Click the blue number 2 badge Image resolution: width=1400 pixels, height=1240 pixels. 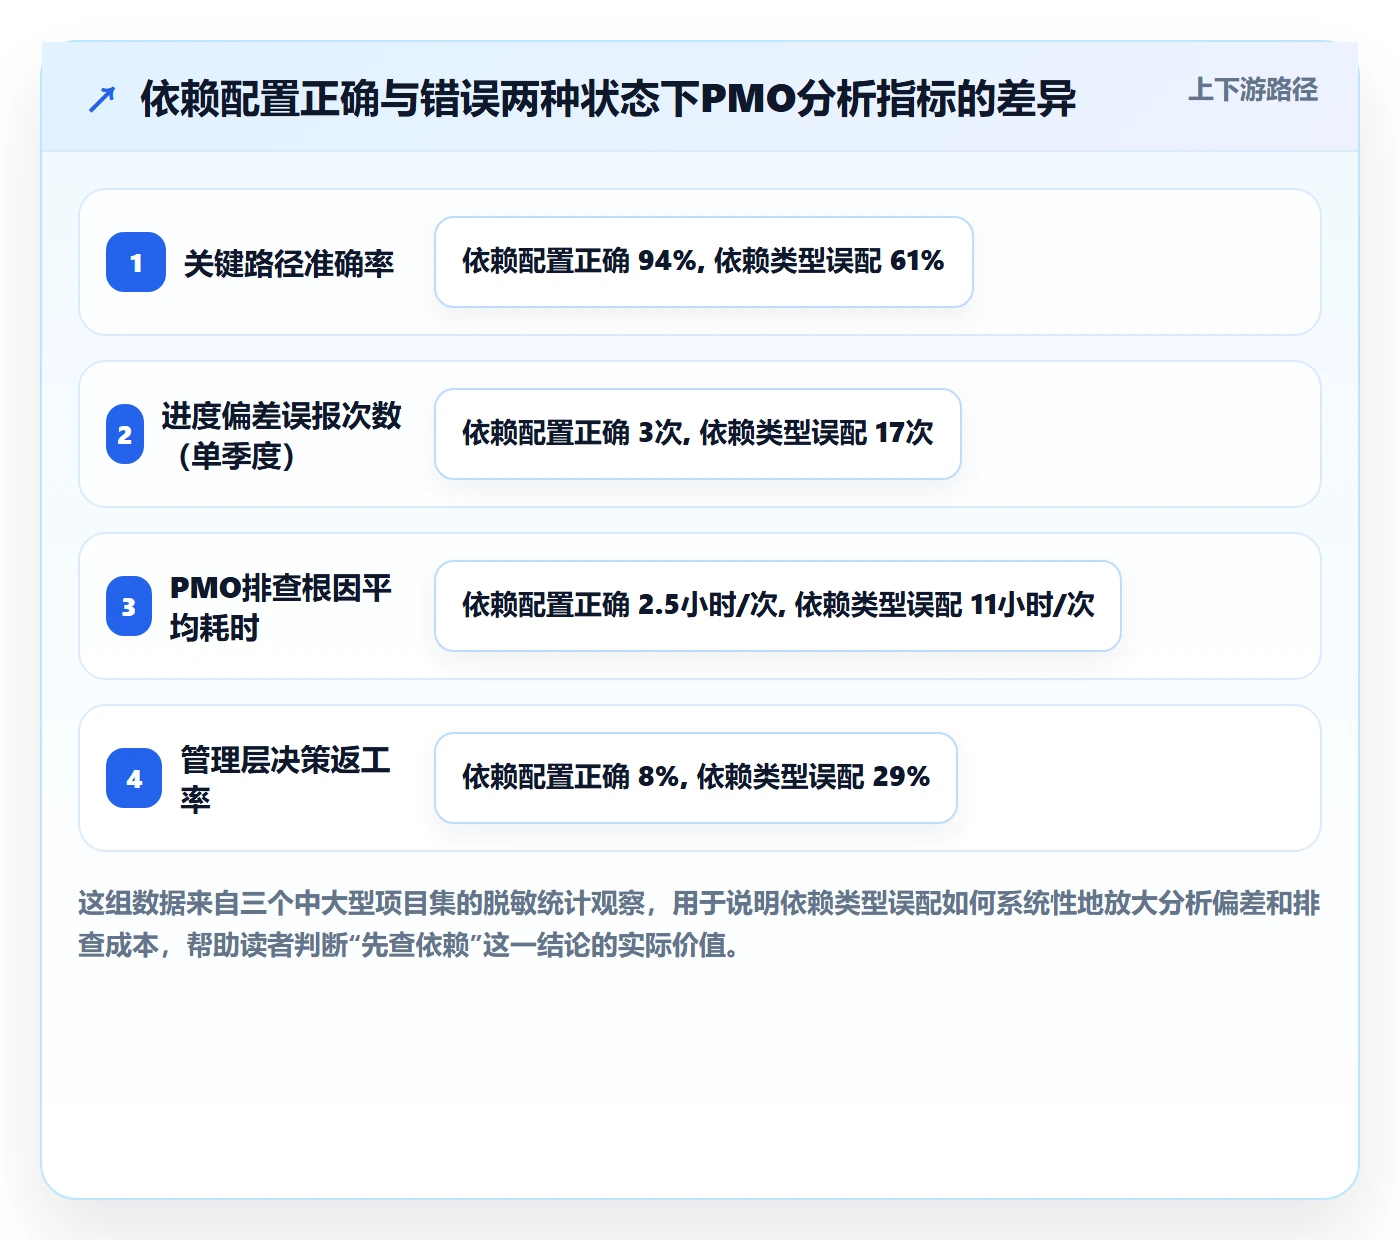point(125,434)
